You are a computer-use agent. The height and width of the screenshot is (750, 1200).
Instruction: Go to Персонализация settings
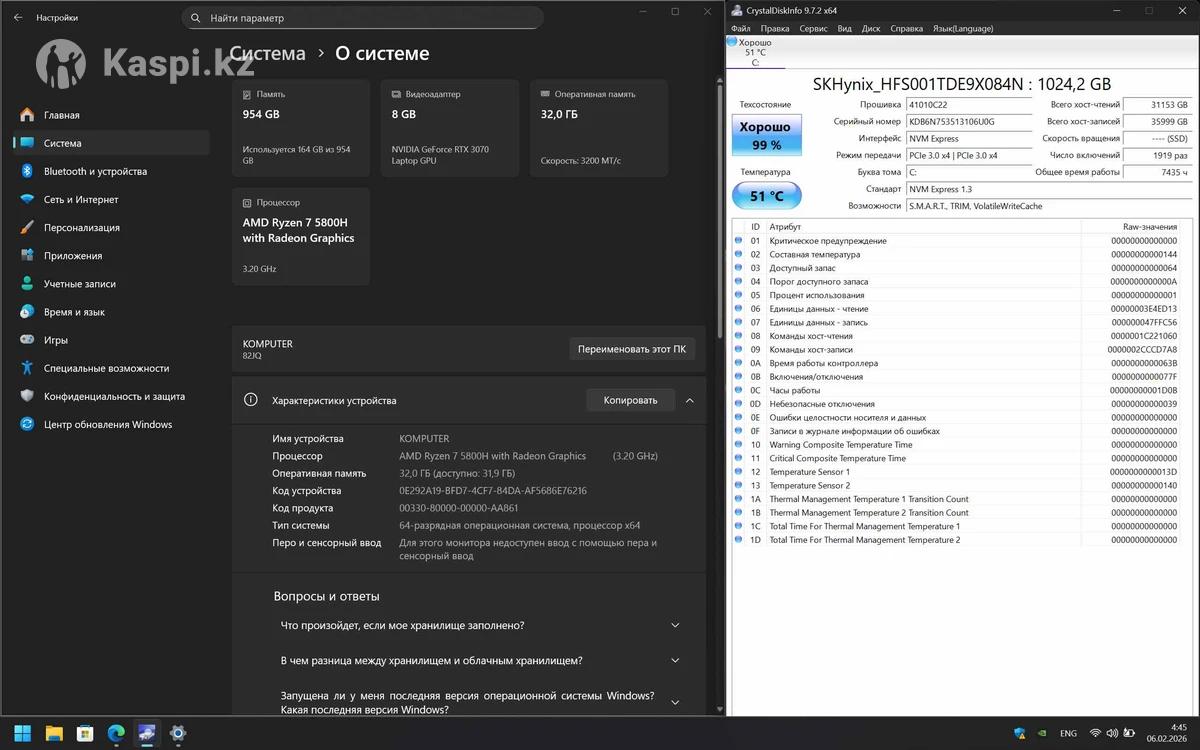82,228
